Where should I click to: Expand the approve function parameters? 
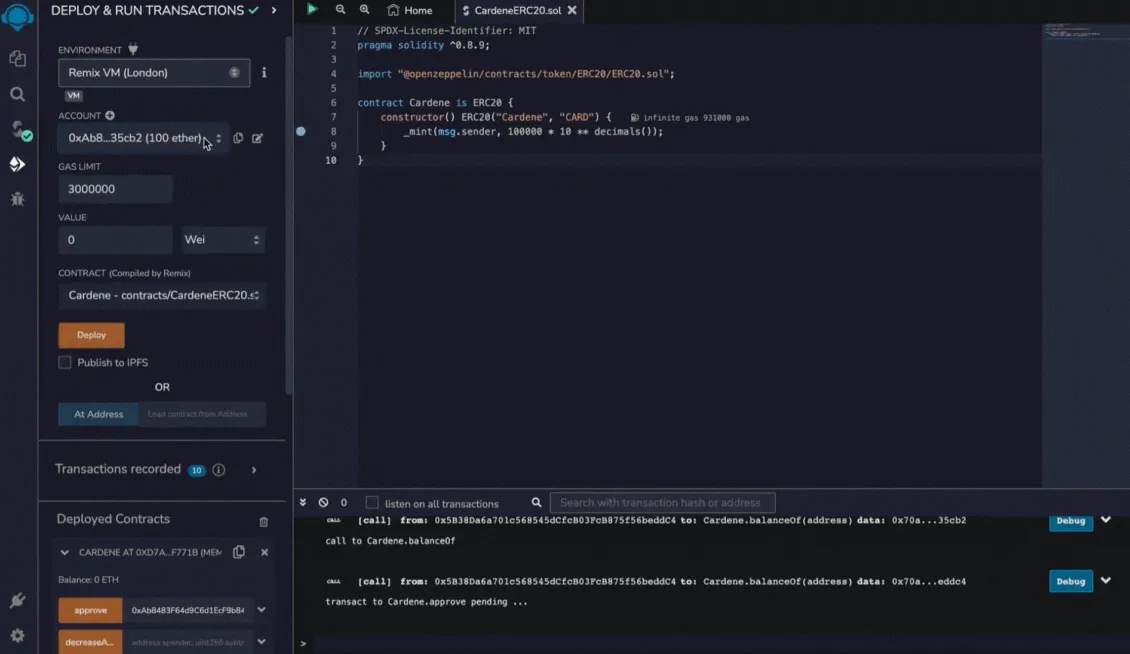click(x=262, y=610)
